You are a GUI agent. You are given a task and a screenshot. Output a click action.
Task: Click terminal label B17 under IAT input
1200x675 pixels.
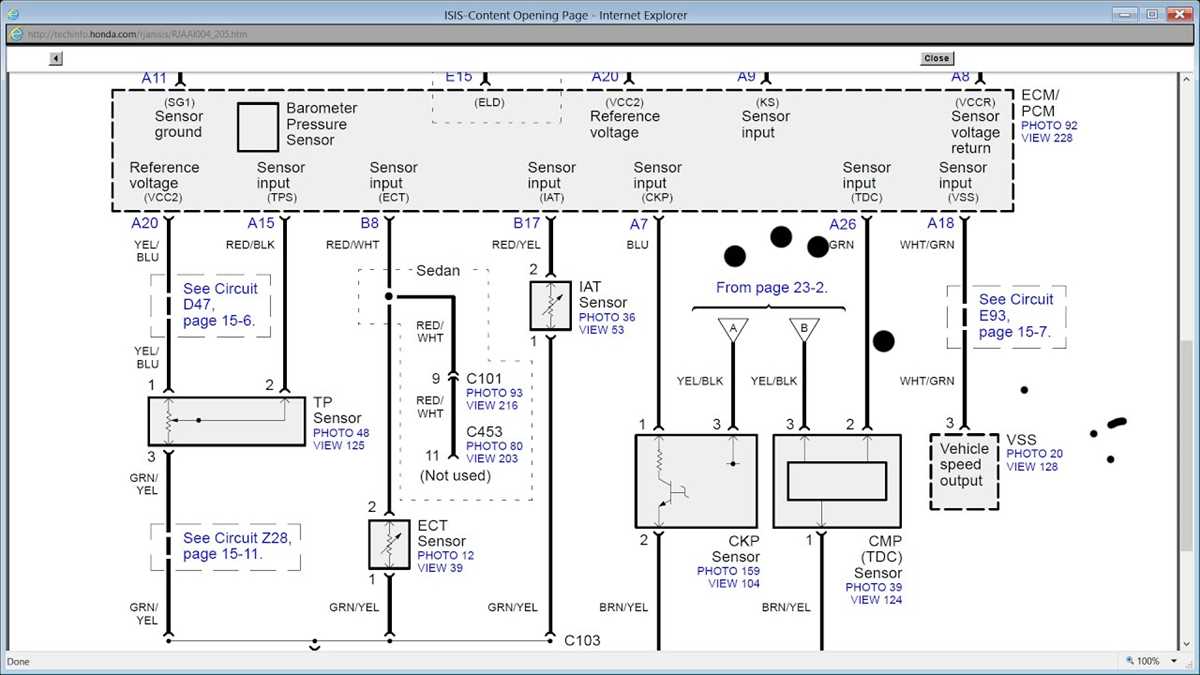pos(526,223)
